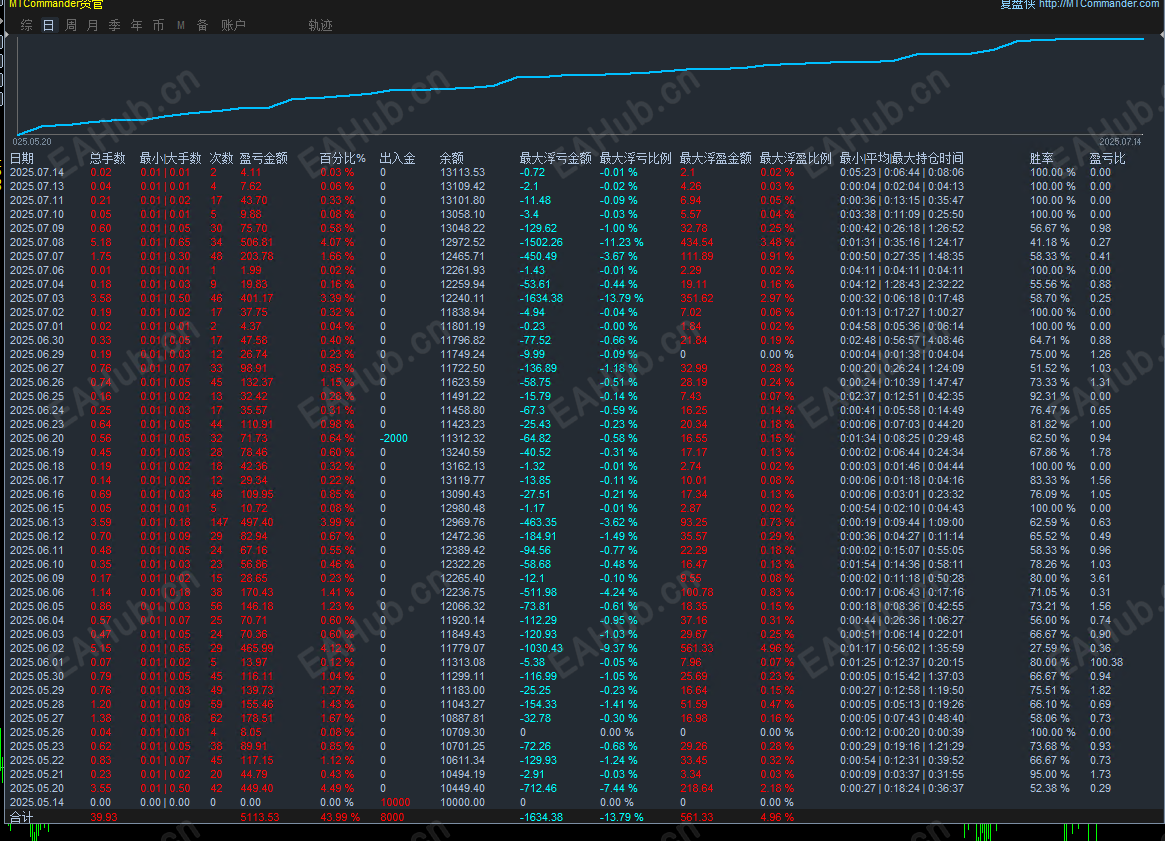Switch to the 综 summary tab

click(x=27, y=25)
